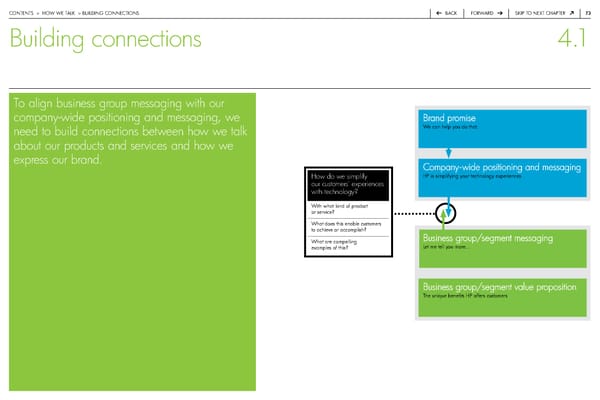600x400 pixels.
Task: Click the Back arrow icon
Action: 441,12
